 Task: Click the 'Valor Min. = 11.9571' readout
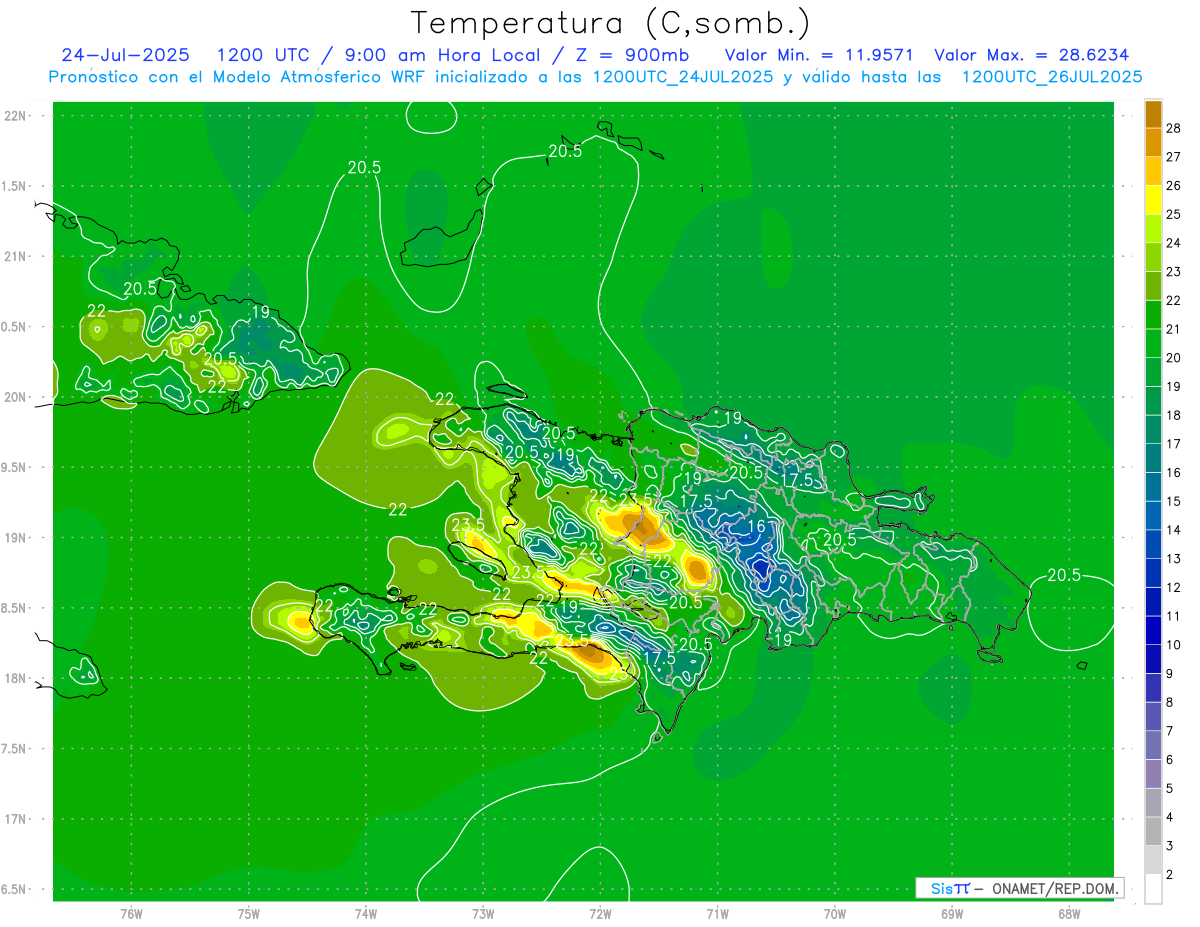tap(819, 55)
